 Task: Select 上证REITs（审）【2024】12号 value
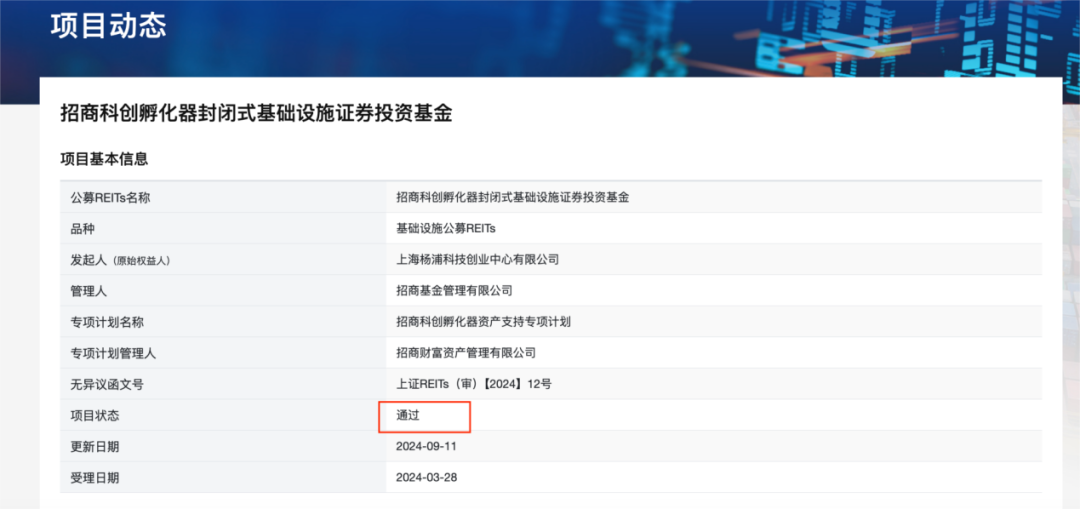point(474,384)
